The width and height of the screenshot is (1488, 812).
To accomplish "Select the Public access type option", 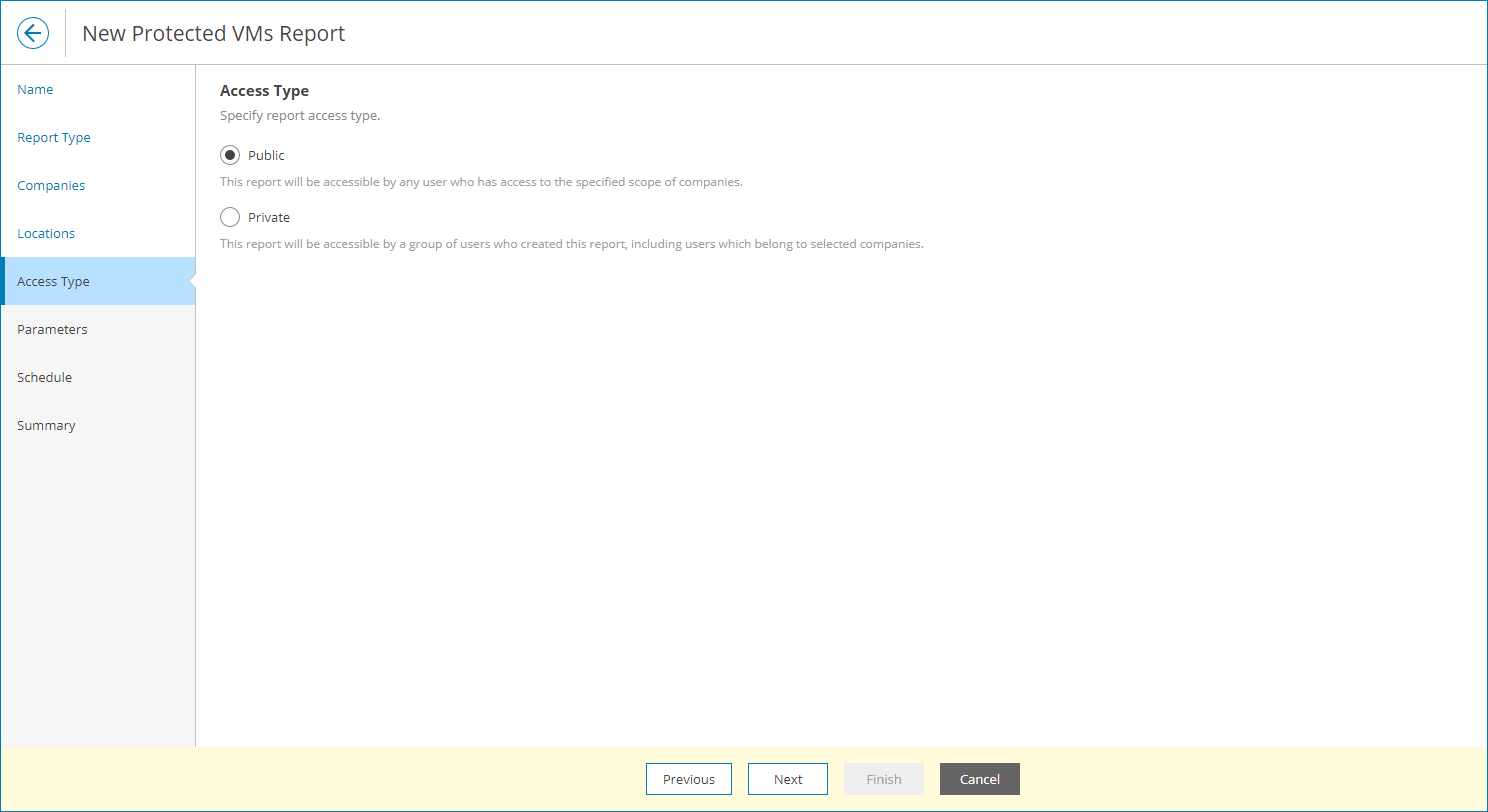I will [230, 155].
